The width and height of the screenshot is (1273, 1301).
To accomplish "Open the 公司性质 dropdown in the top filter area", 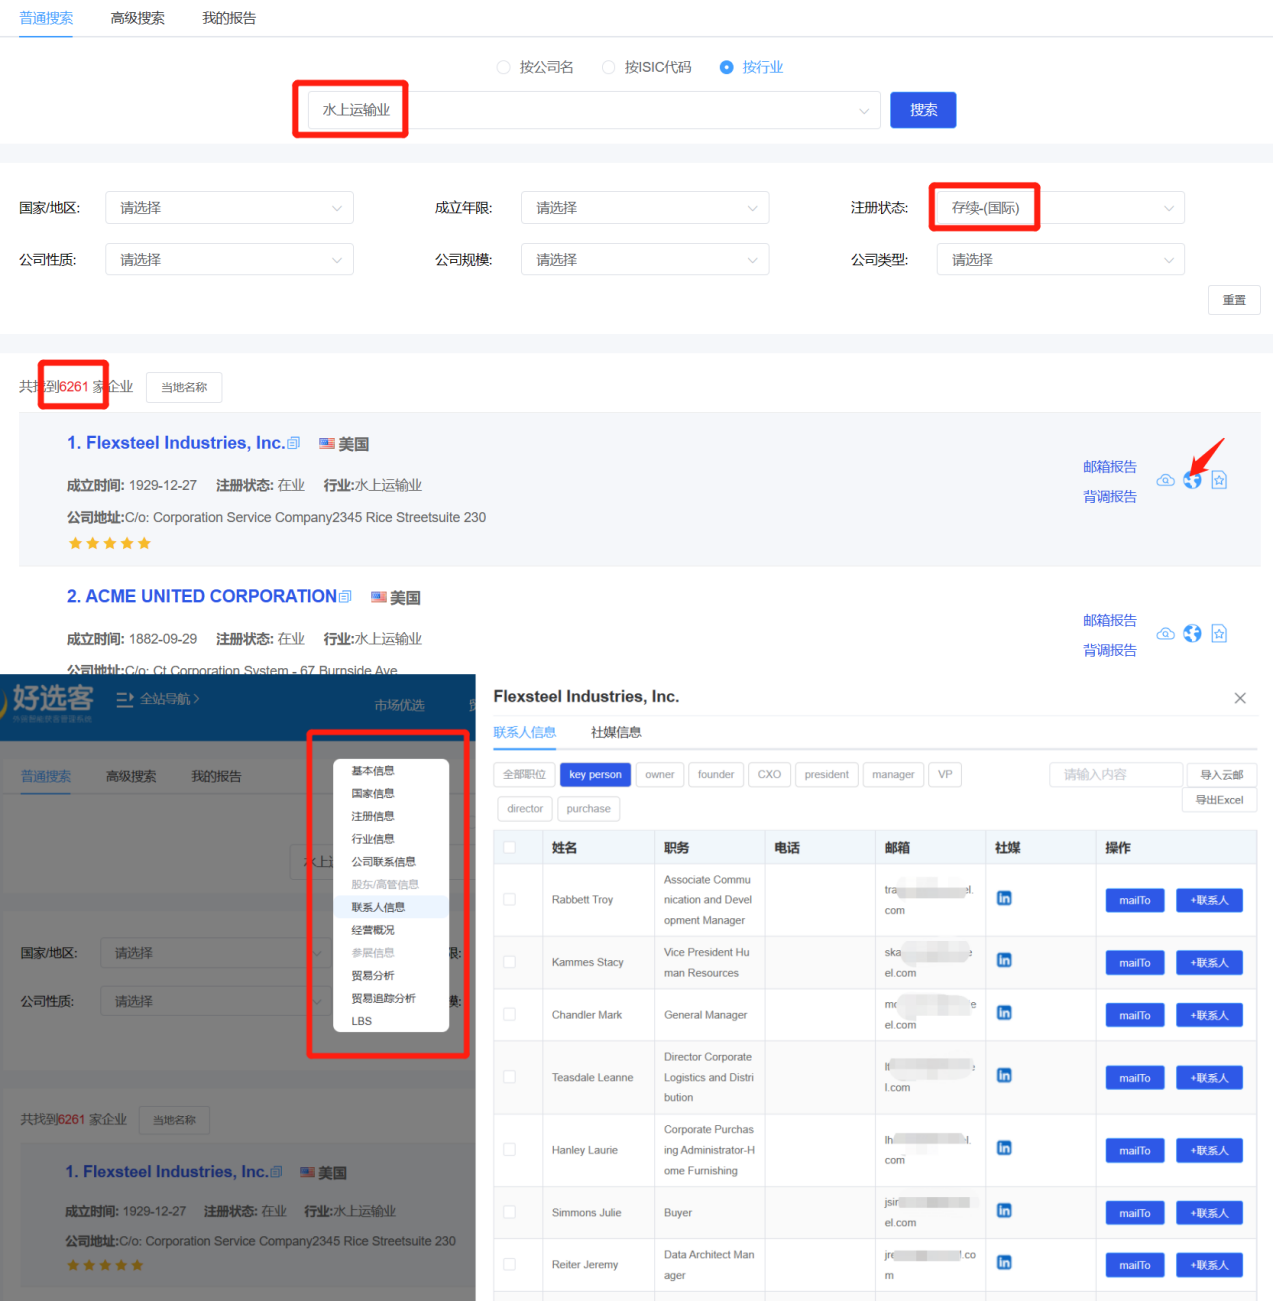I will [x=229, y=260].
